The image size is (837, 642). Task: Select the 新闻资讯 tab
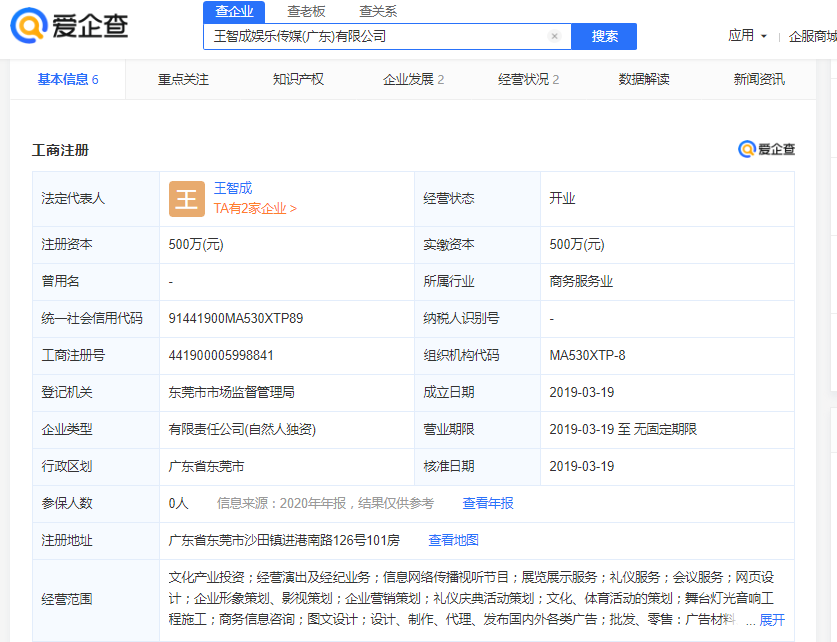tap(759, 80)
